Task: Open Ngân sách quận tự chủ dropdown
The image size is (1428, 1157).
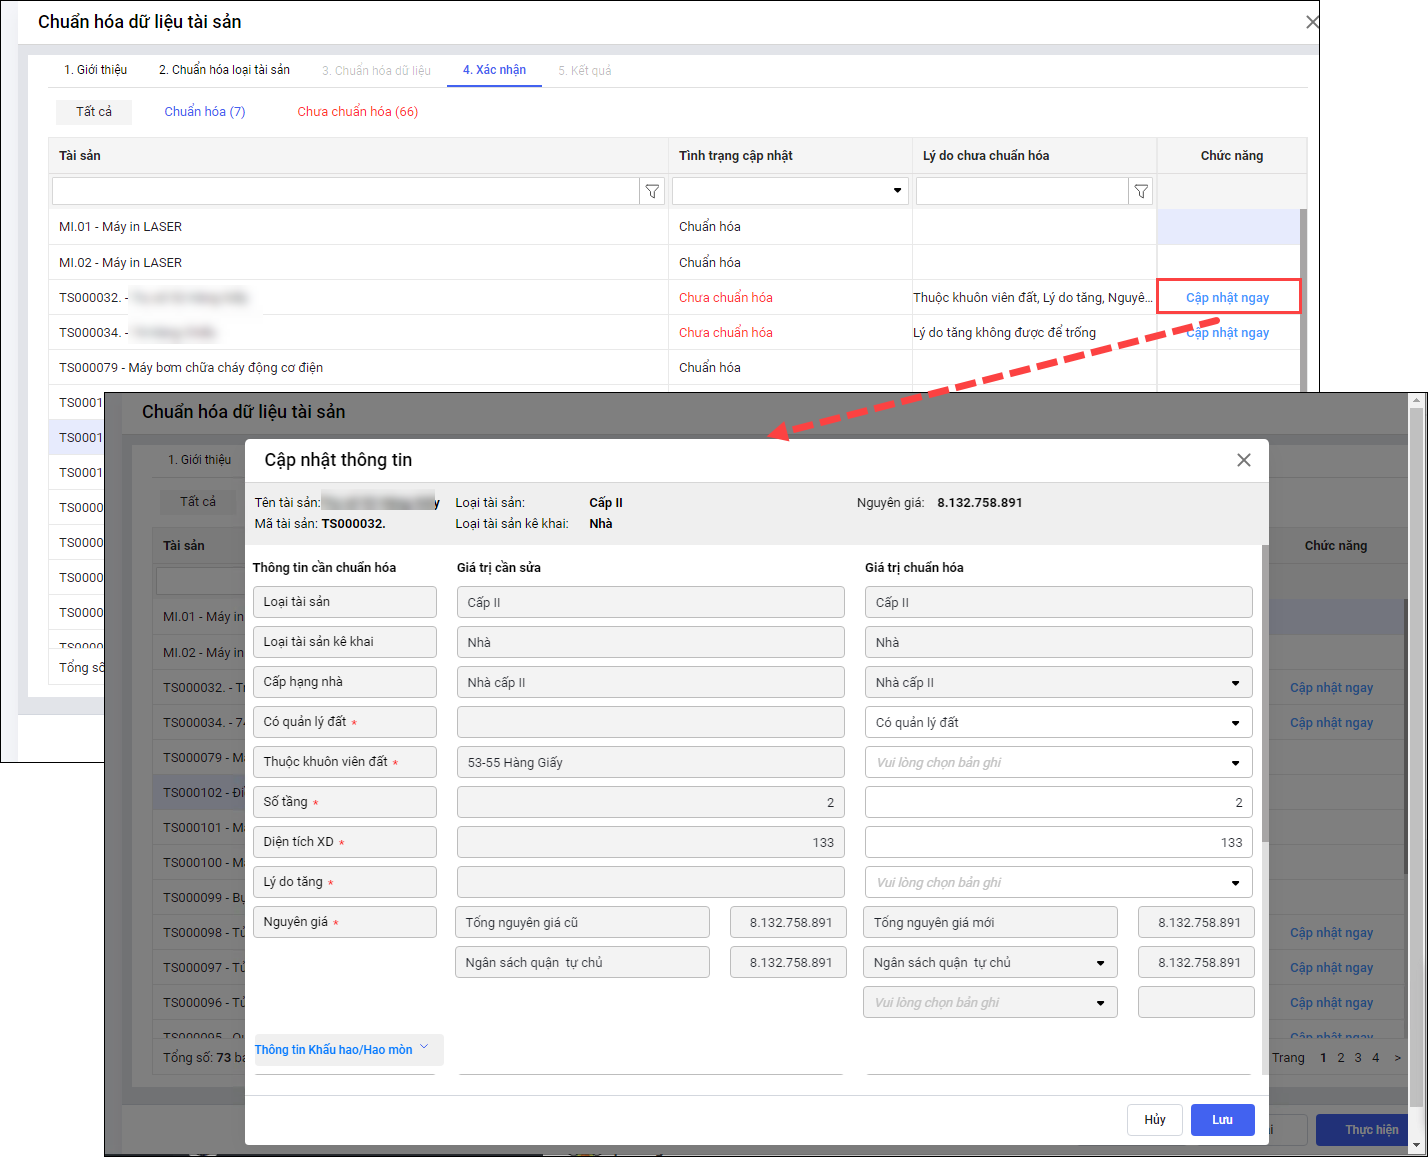Action: tap(1100, 963)
